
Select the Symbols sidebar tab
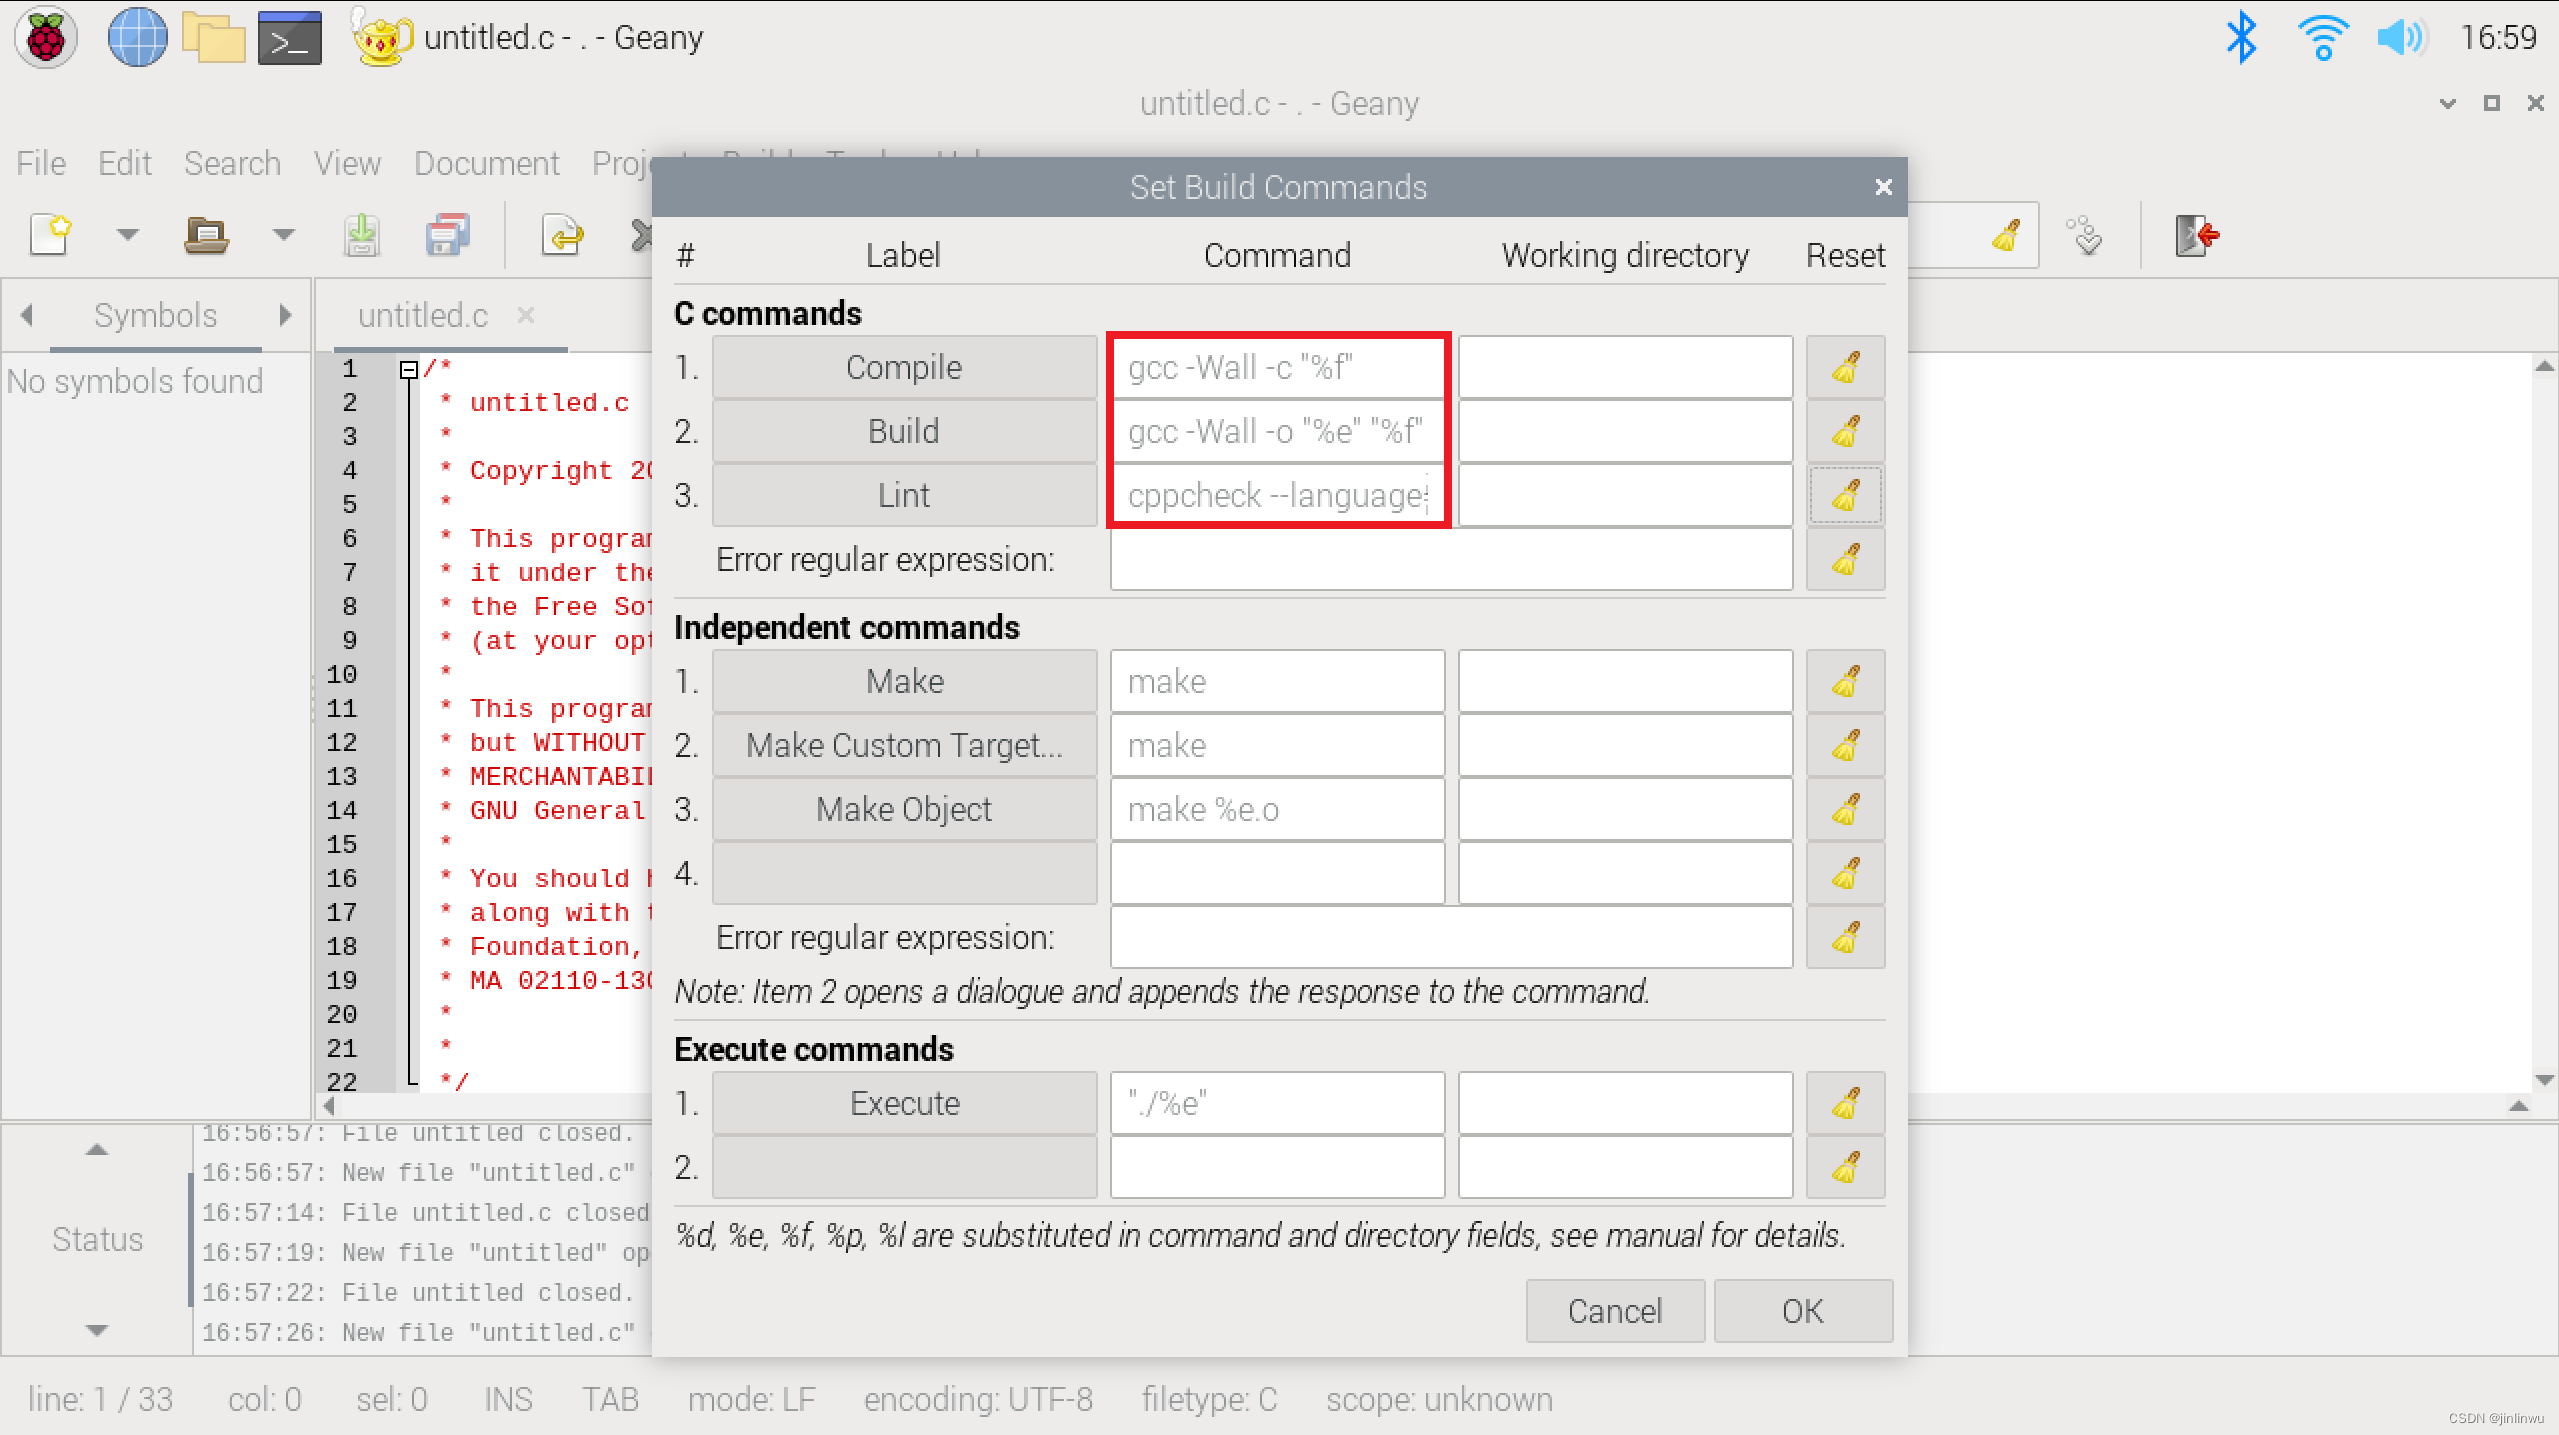click(x=155, y=315)
